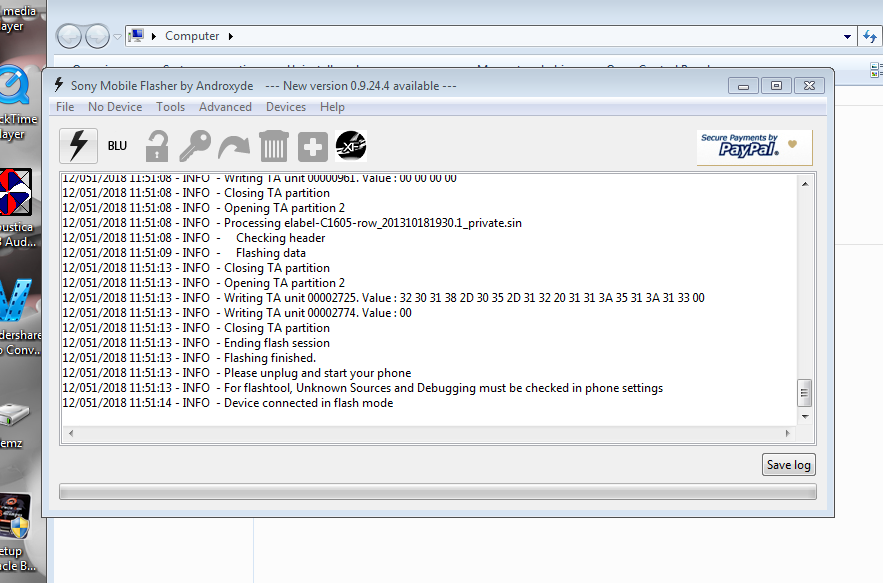The width and height of the screenshot is (883, 583).
Task: Click the vertical scrollbar thumb in log
Action: click(x=805, y=393)
